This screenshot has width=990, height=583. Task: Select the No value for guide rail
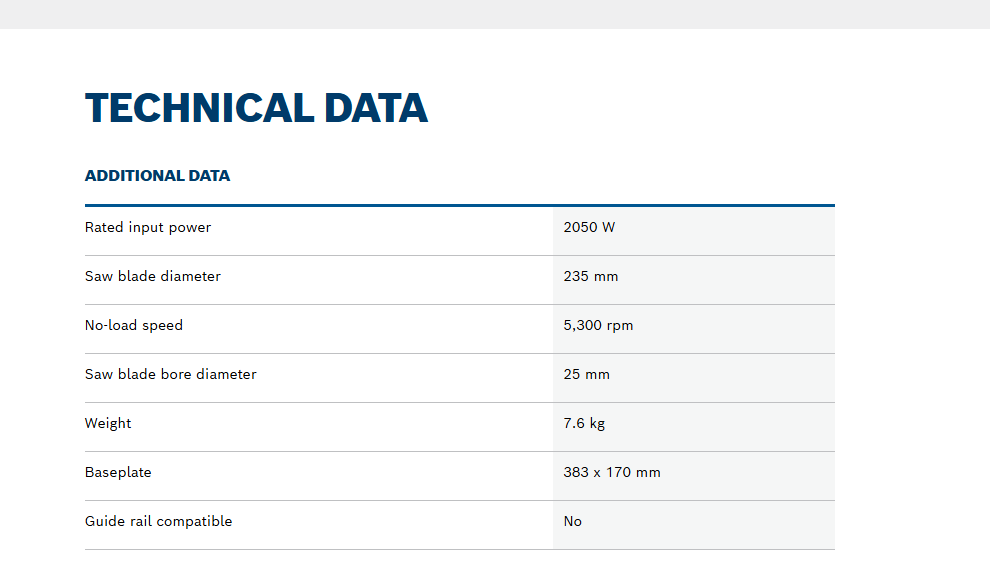(572, 521)
